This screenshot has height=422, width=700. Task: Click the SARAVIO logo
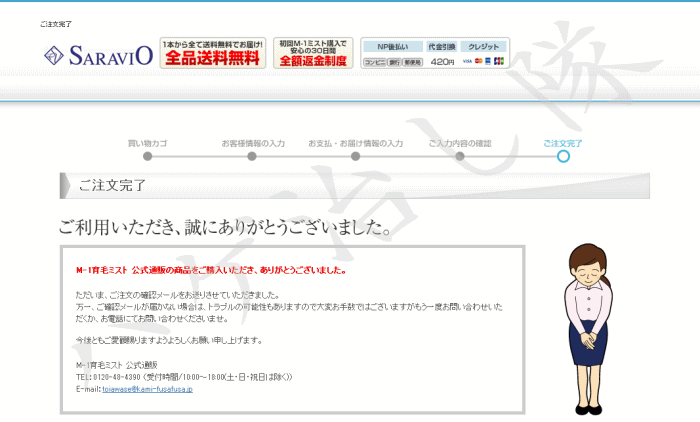click(98, 55)
